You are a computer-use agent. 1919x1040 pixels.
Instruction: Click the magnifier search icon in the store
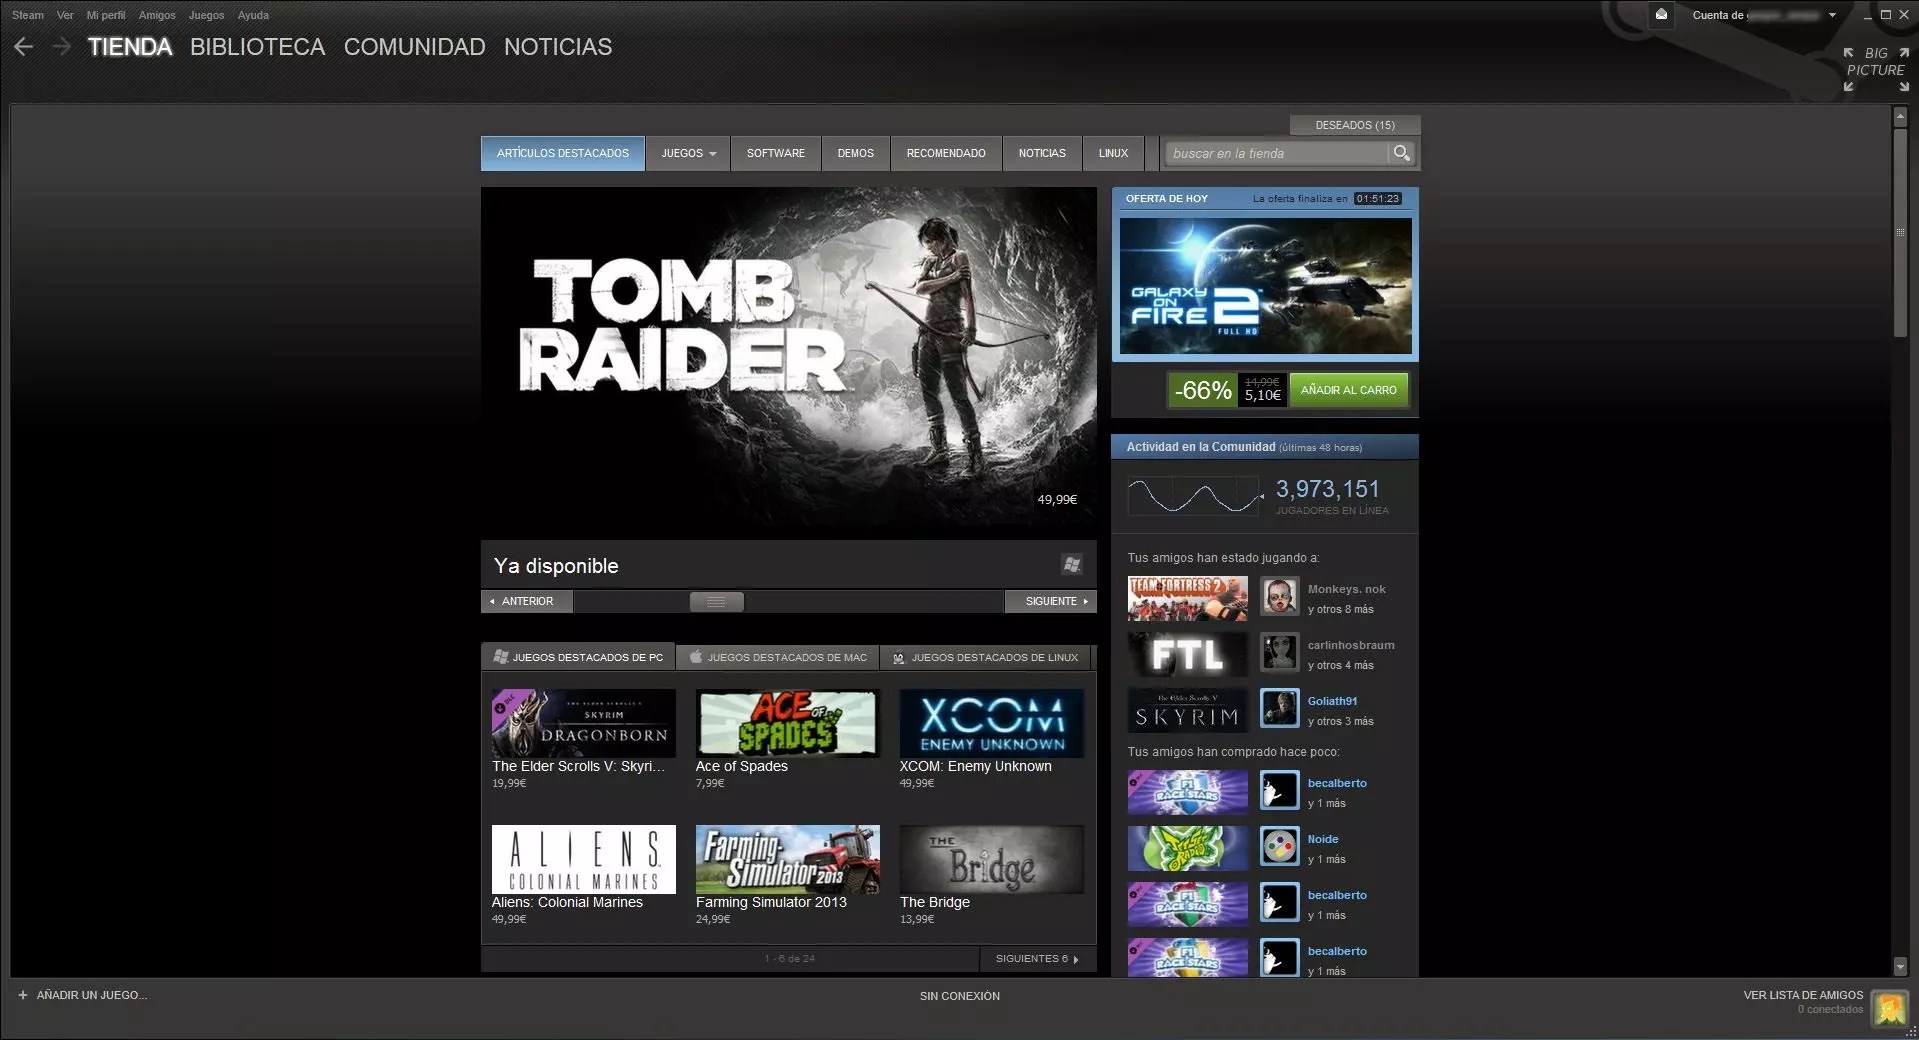tap(1402, 153)
